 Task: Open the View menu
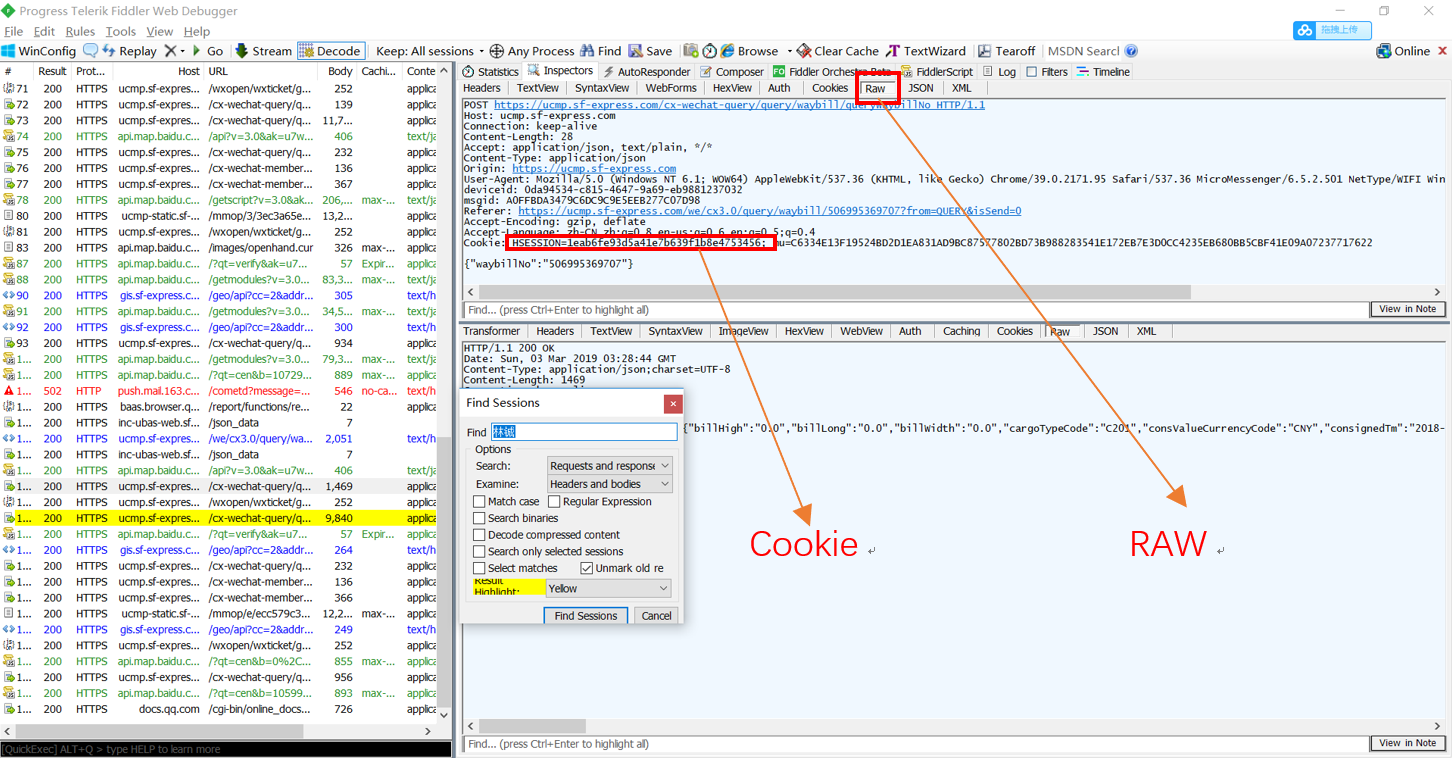coord(160,31)
